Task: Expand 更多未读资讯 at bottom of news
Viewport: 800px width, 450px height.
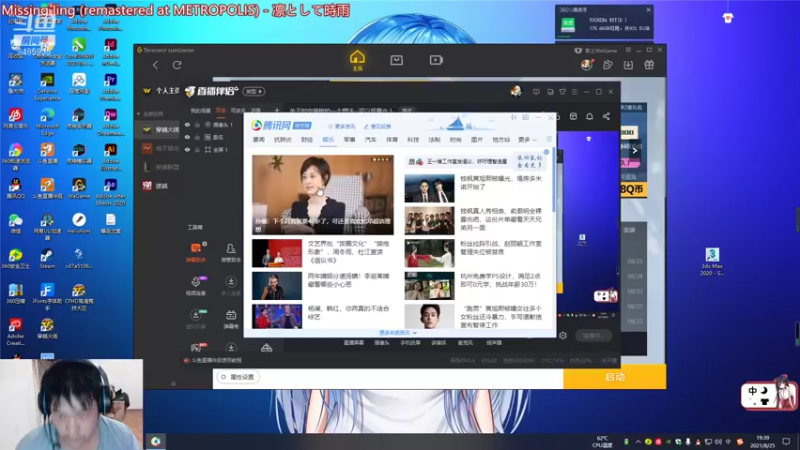Action: click(398, 333)
